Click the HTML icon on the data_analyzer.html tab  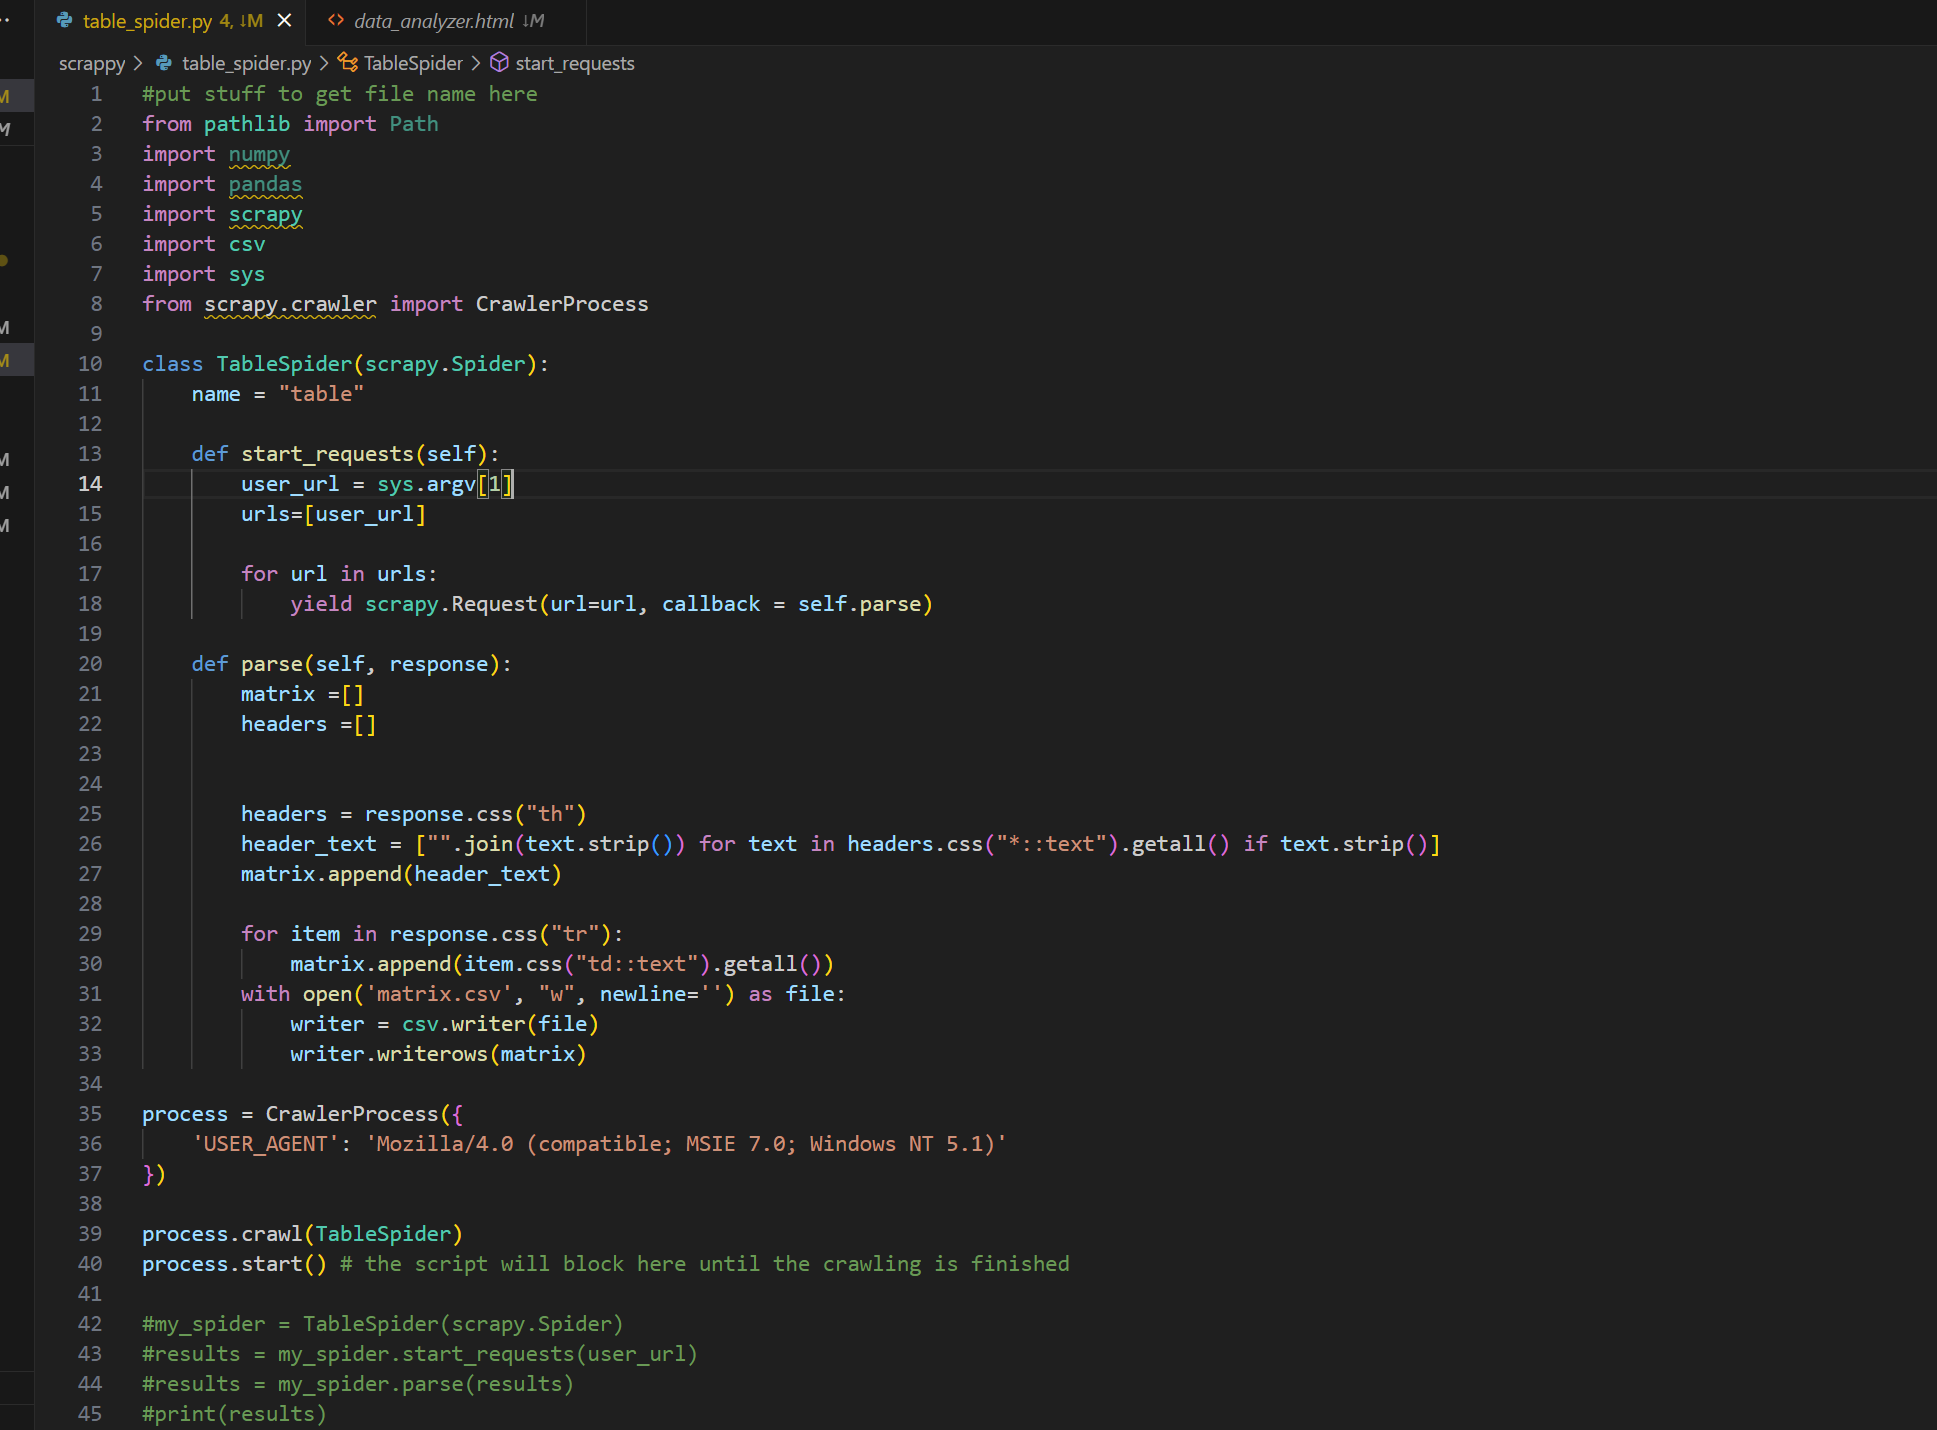coord(336,20)
